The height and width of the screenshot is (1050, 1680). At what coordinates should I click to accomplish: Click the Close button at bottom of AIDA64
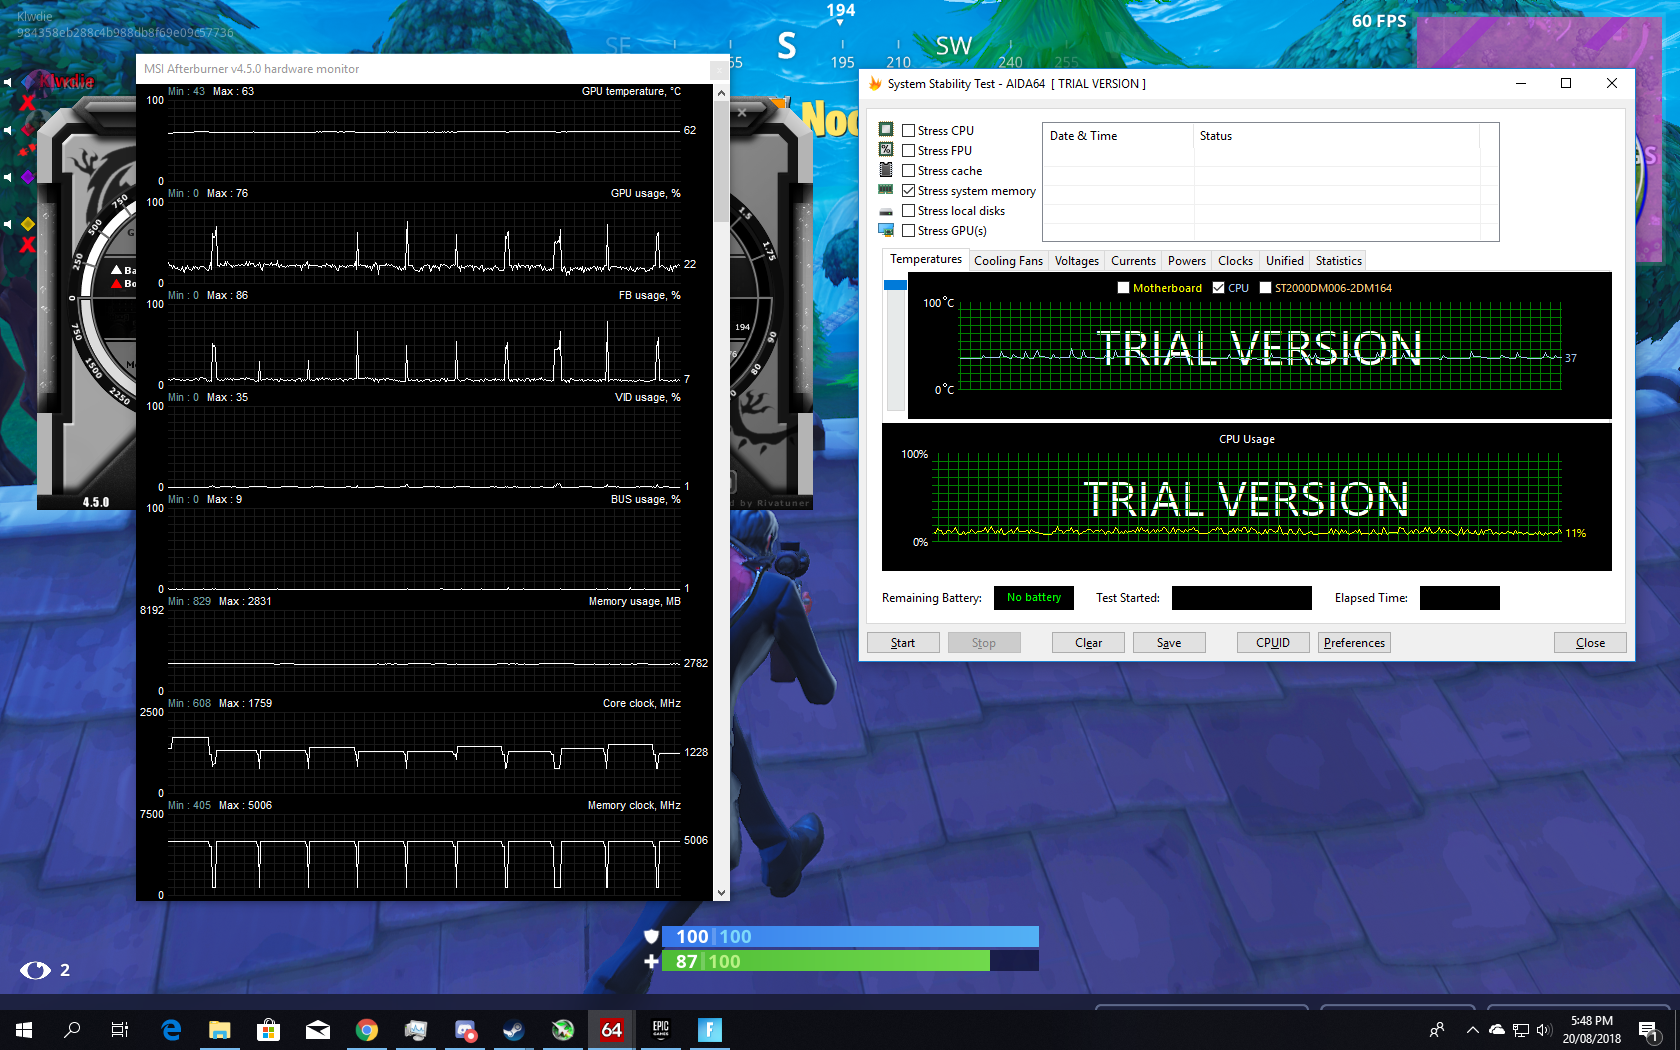1590,643
